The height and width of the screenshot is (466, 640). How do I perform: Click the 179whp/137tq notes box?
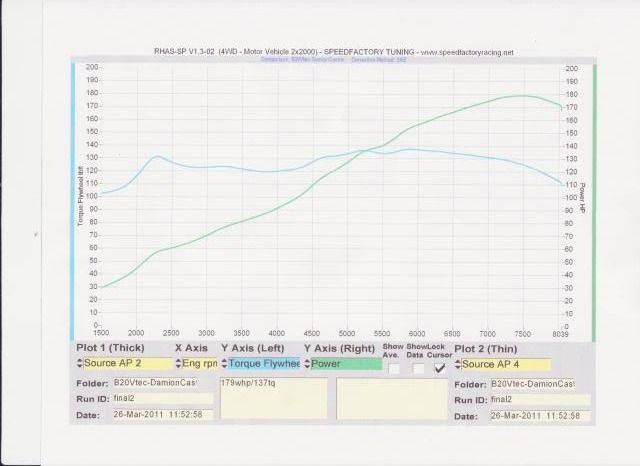point(274,398)
